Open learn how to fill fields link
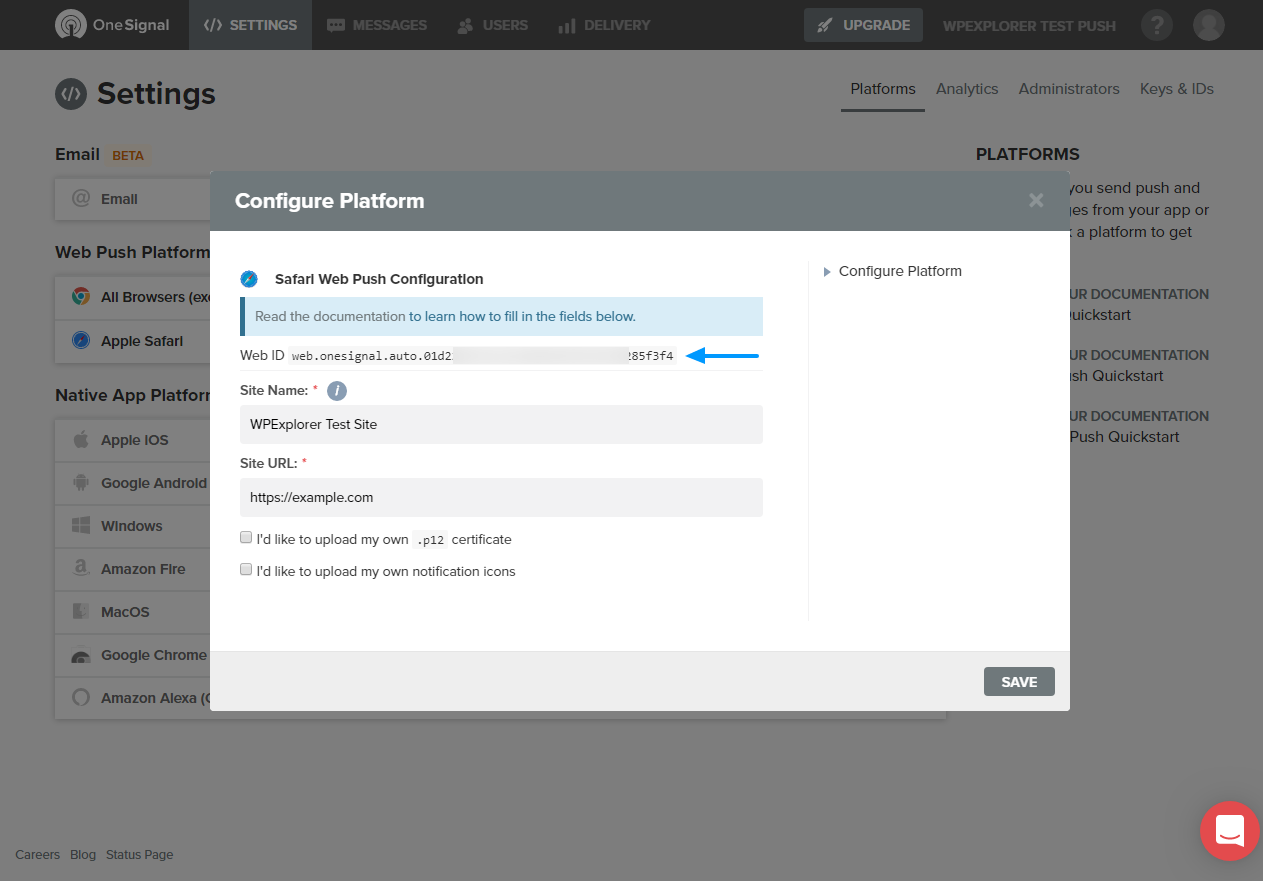 [522, 316]
